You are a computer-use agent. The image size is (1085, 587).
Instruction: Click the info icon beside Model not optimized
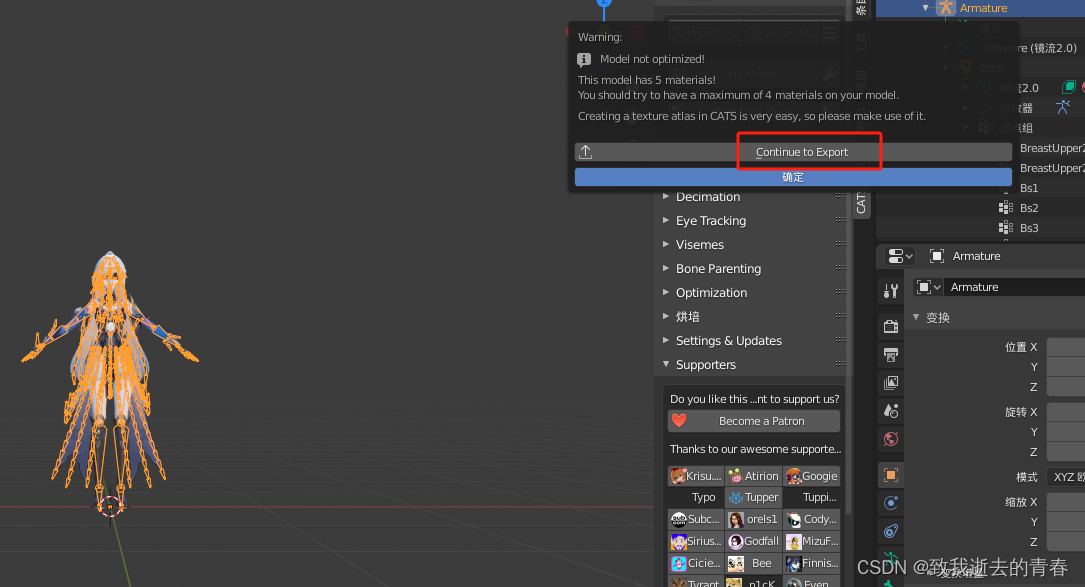pos(584,60)
